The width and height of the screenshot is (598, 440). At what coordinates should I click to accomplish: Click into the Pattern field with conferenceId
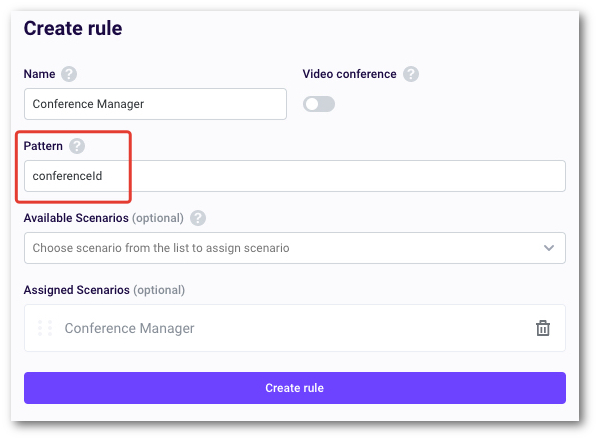coord(295,176)
